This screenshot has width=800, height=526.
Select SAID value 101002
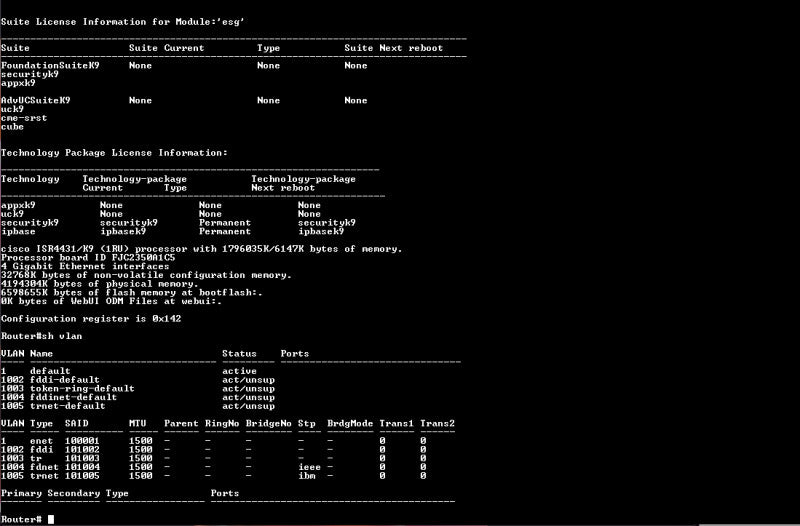[82, 449]
